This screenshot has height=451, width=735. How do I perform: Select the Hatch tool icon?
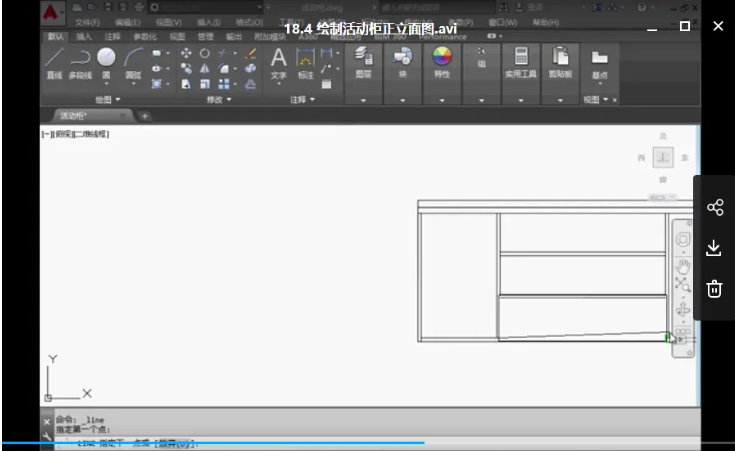pyautogui.click(x=157, y=84)
